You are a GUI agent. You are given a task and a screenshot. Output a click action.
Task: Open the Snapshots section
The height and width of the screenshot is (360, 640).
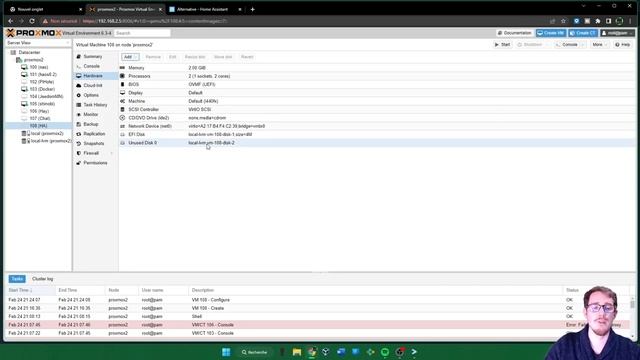click(x=93, y=144)
